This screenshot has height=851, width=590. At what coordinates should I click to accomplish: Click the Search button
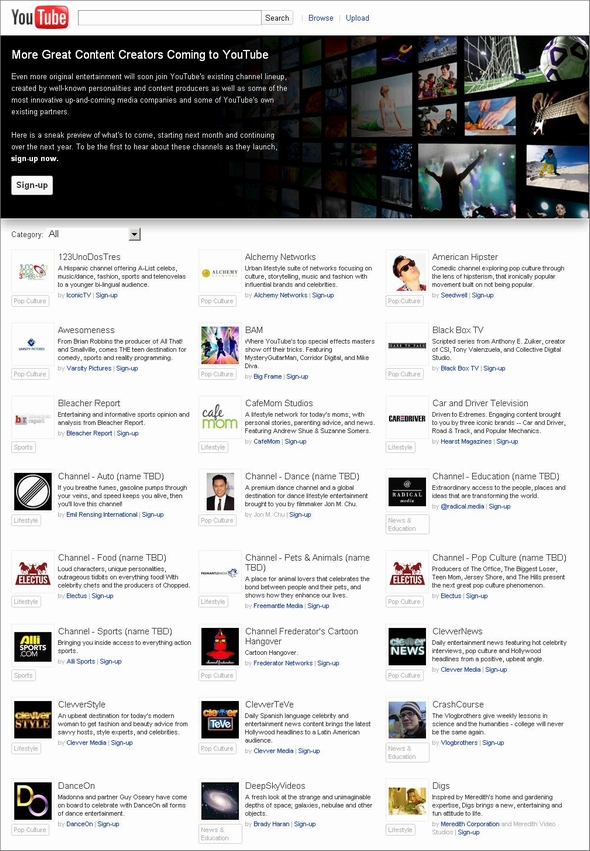(277, 17)
